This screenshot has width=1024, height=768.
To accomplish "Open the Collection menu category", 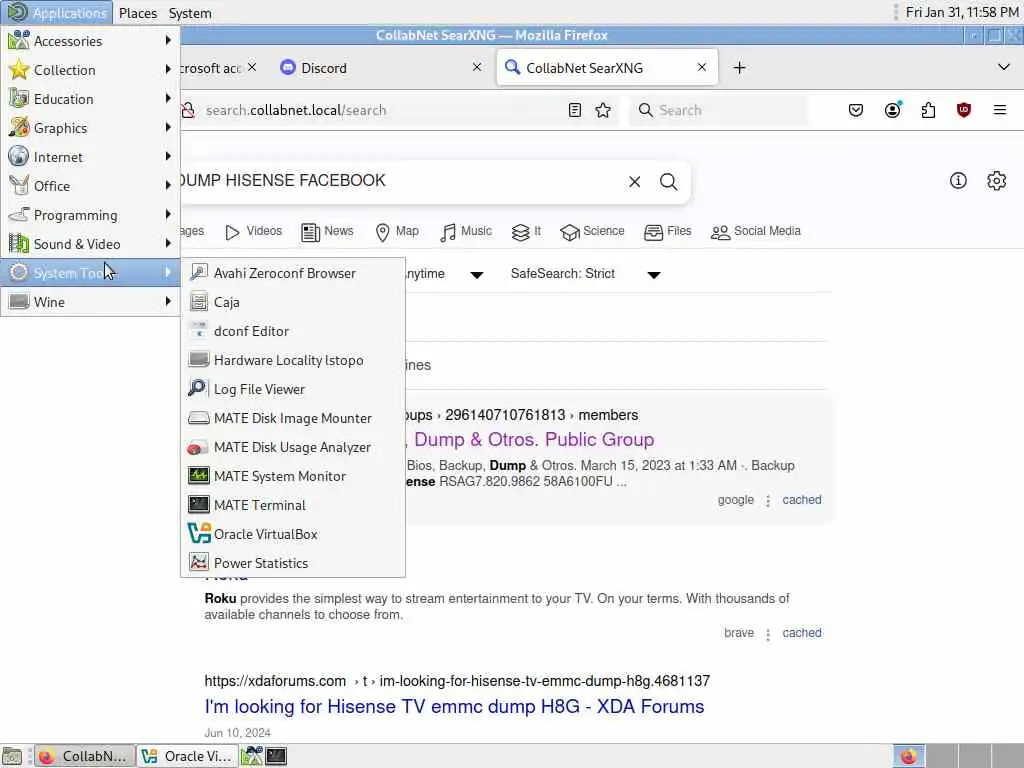I will (x=90, y=70).
